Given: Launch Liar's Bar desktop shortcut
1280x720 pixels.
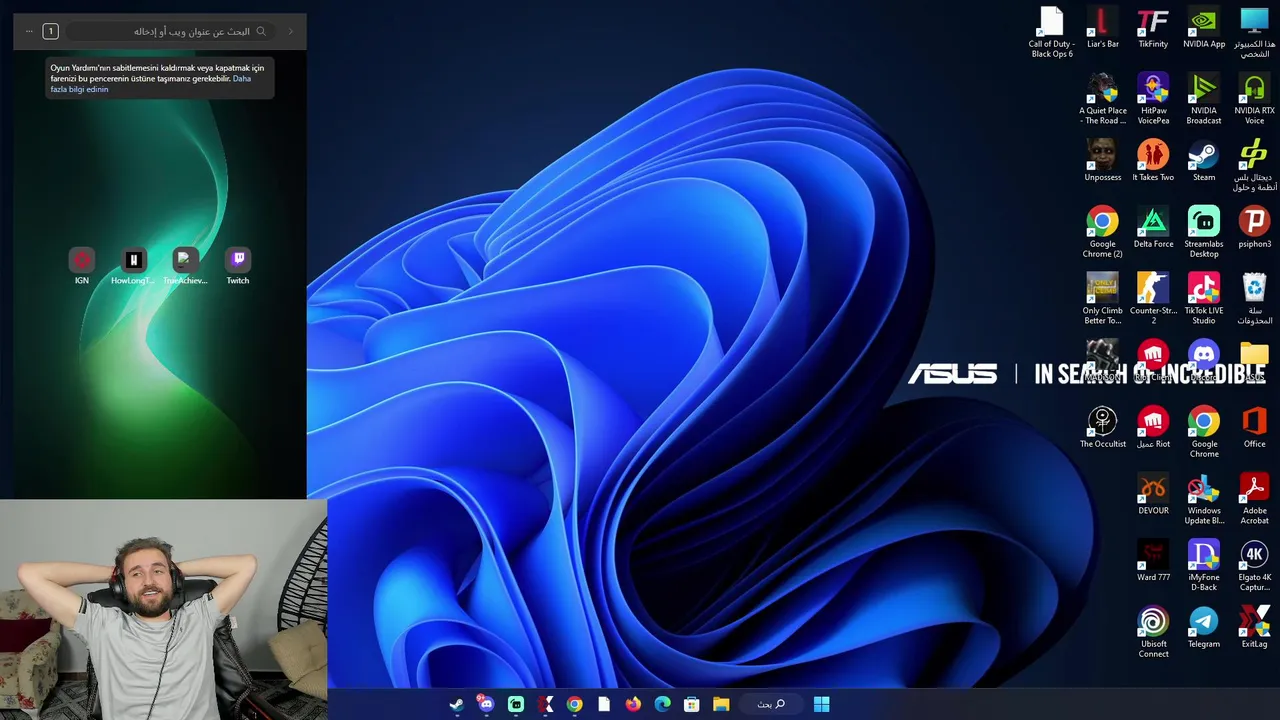Looking at the screenshot, I should (x=1102, y=28).
